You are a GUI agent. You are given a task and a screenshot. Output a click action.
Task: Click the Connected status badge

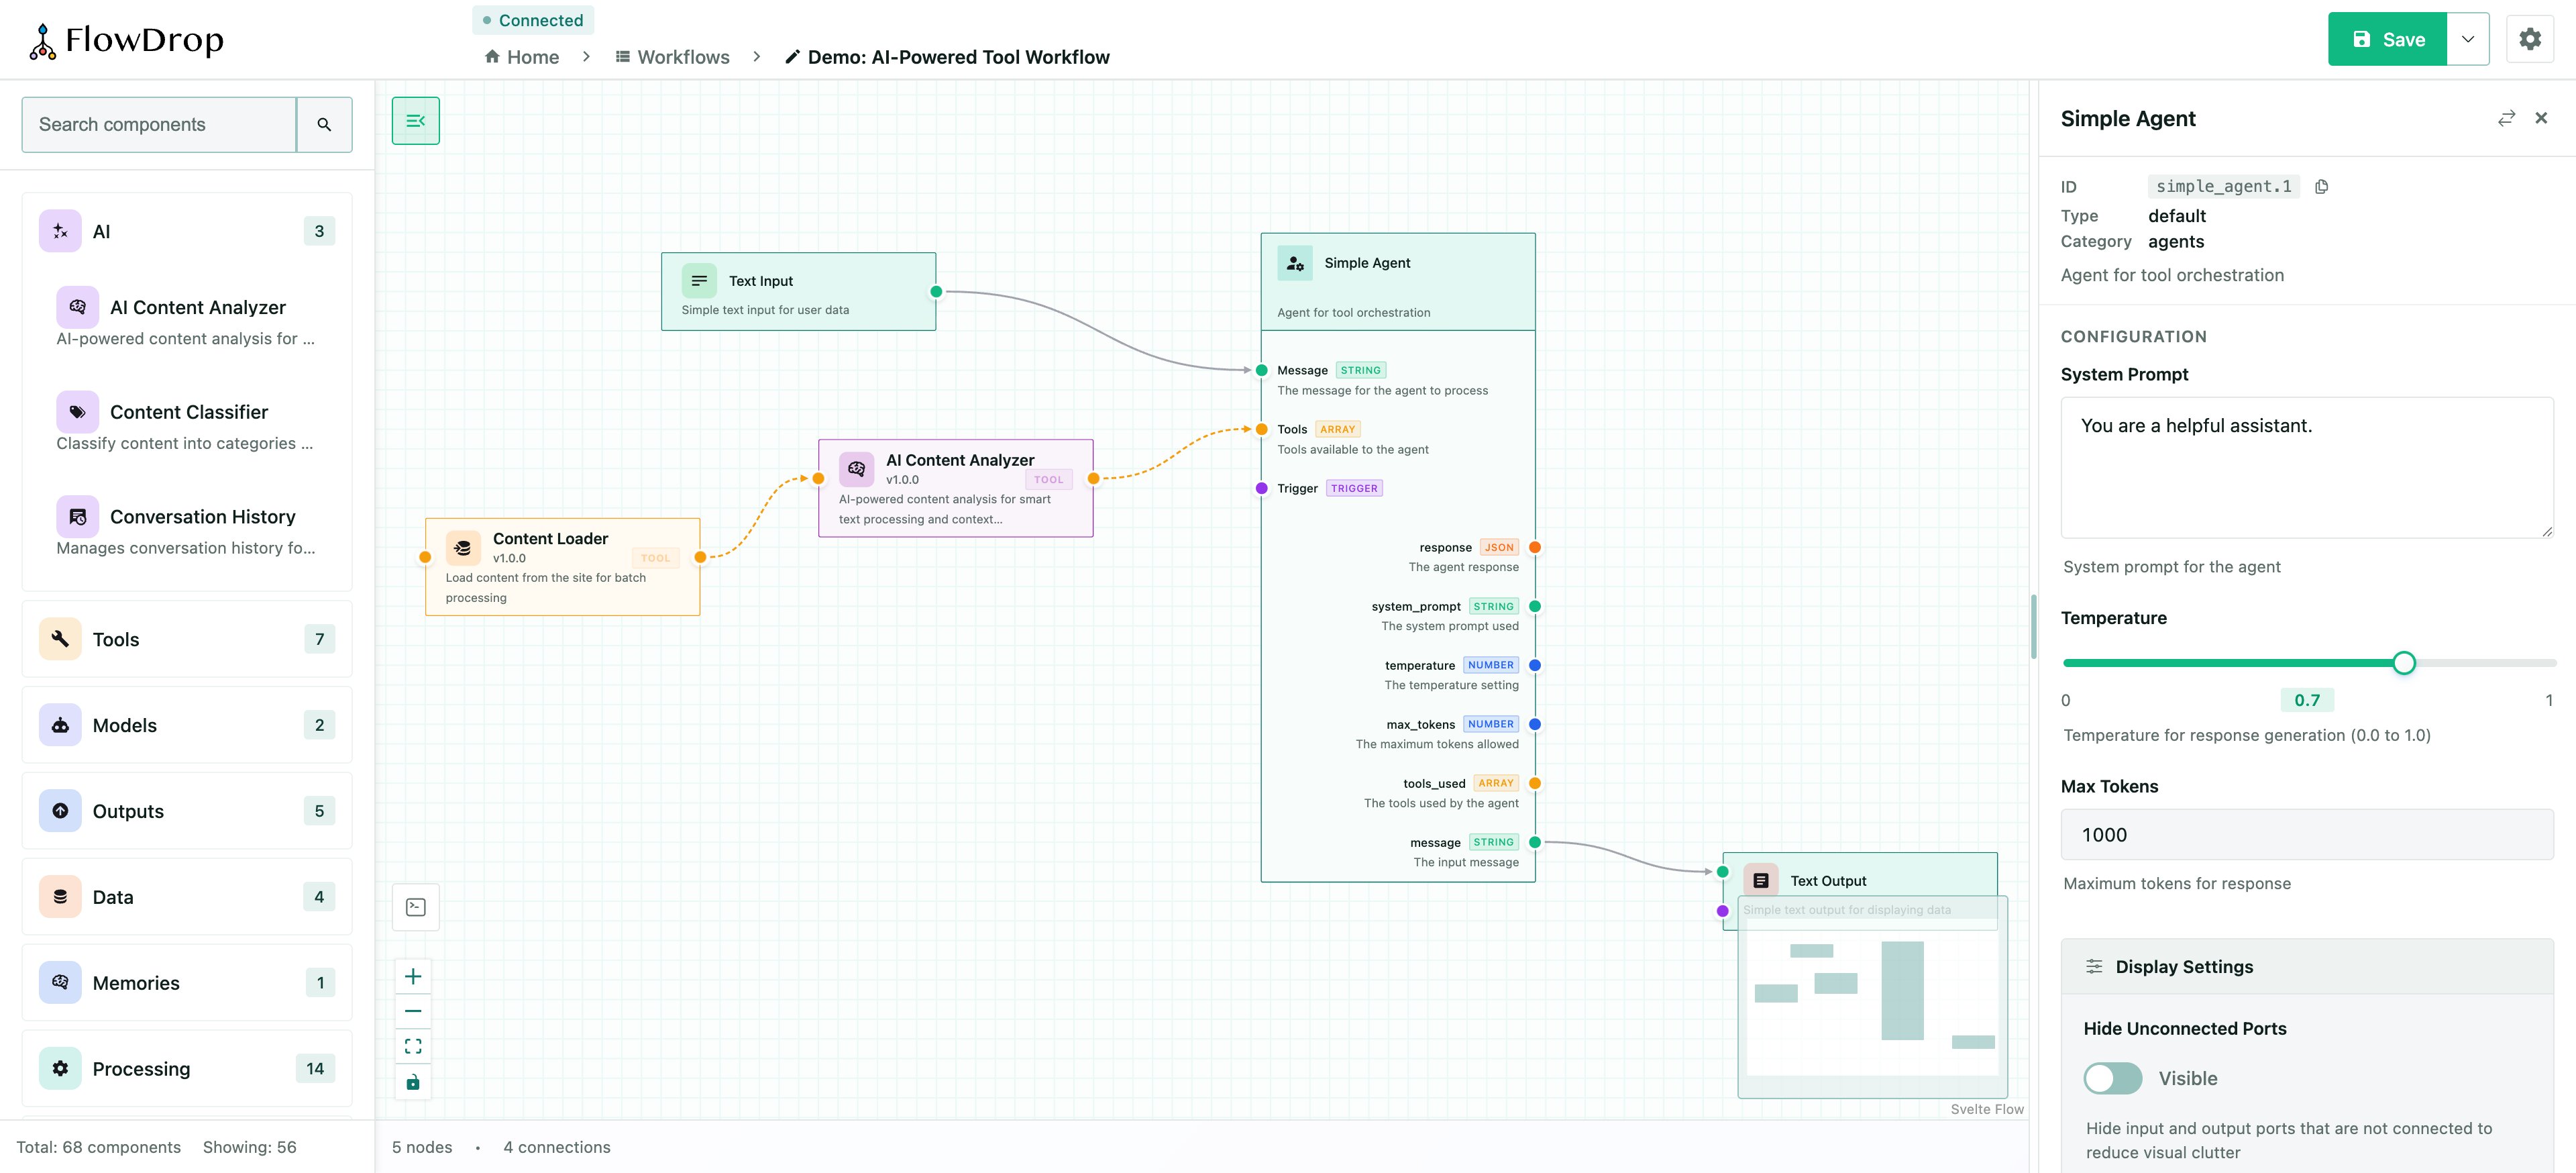(x=533, y=20)
